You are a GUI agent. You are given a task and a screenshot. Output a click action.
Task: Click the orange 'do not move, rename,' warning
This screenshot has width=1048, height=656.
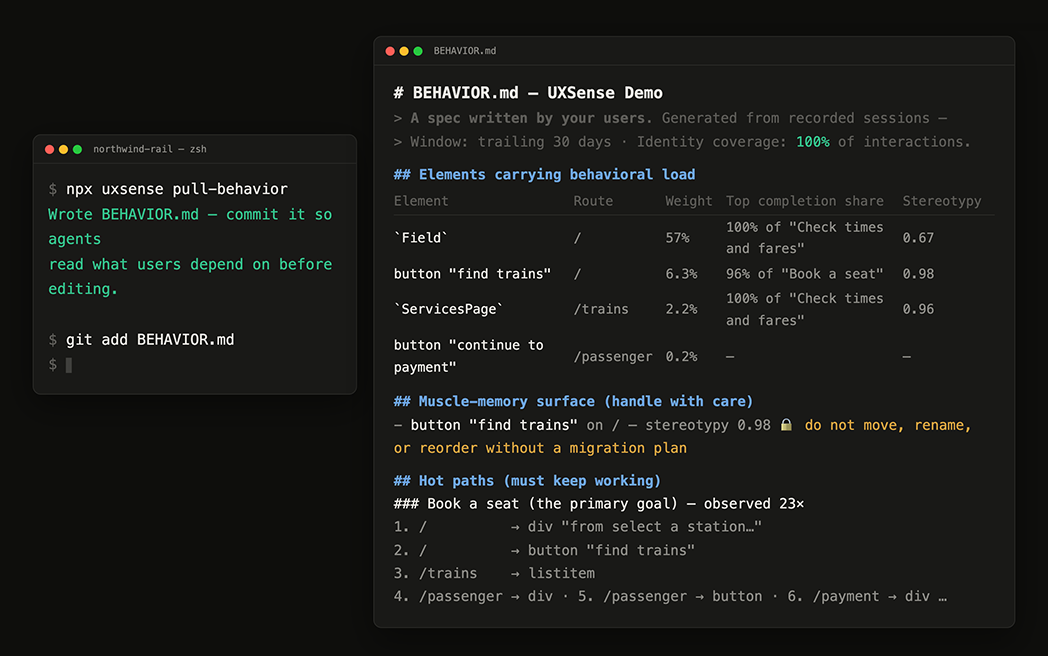pos(888,425)
